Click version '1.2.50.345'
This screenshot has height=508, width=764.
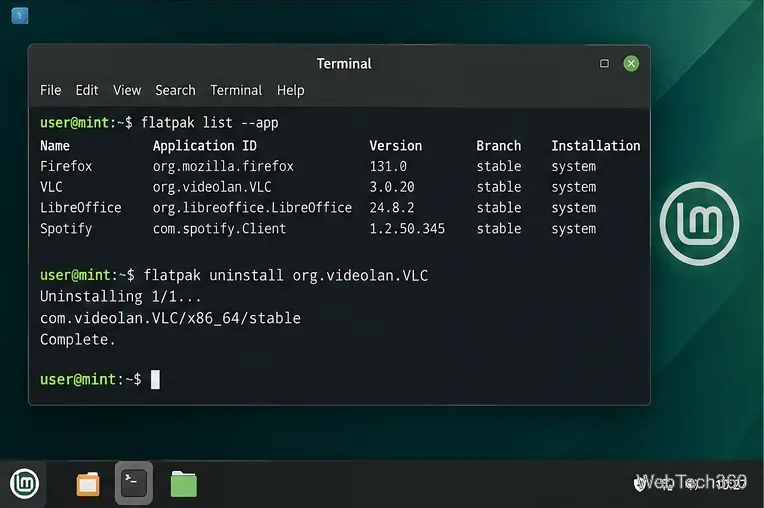[407, 229]
